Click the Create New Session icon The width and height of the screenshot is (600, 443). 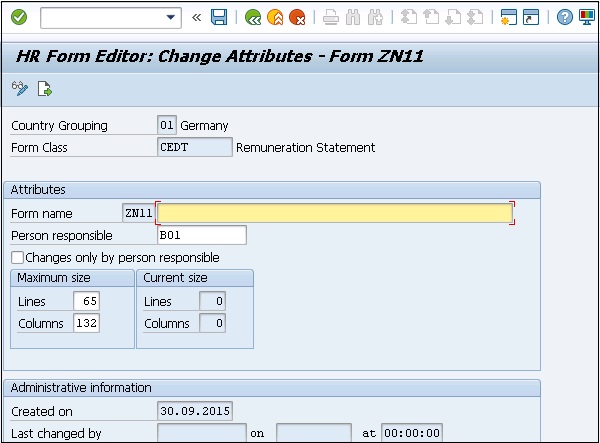click(x=509, y=17)
